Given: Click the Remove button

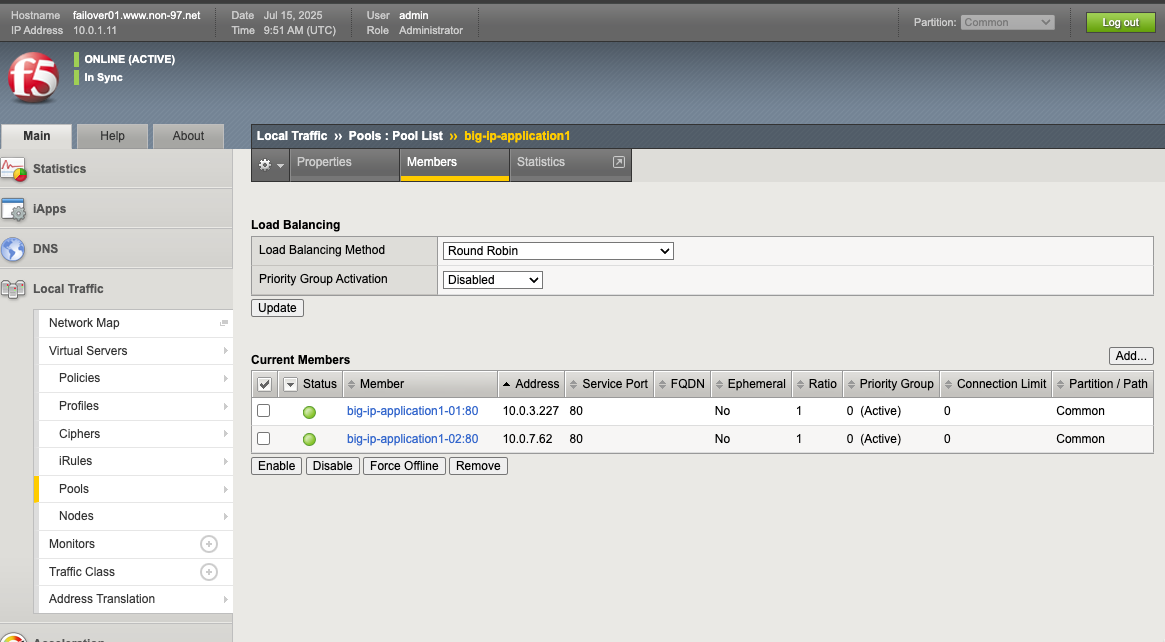Looking at the screenshot, I should 478,466.
